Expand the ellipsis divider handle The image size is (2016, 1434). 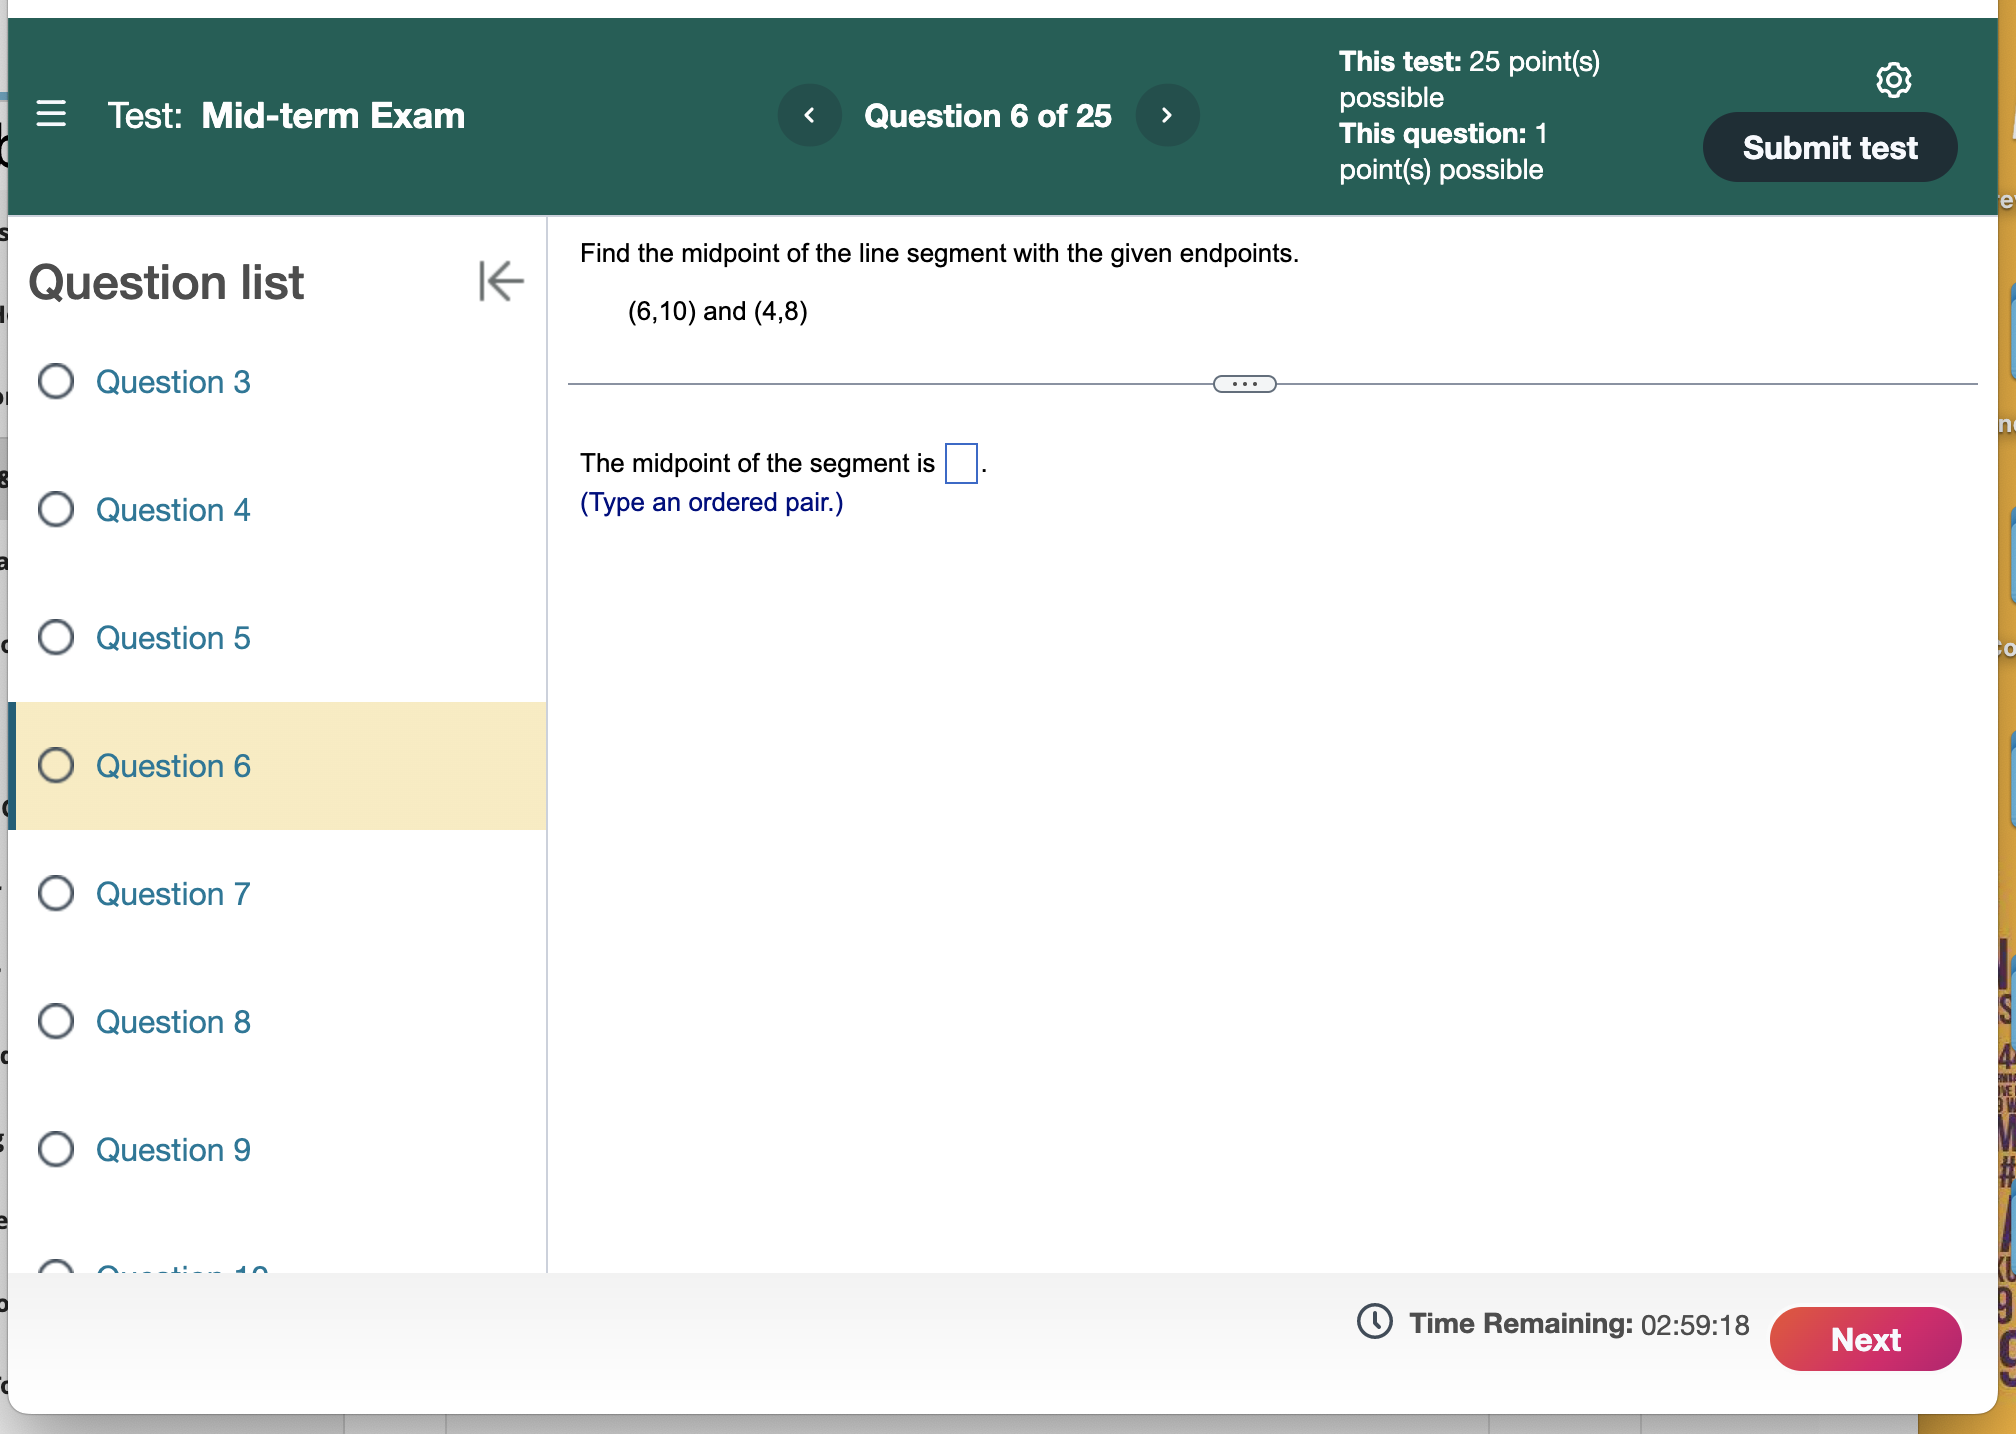[x=1244, y=384]
